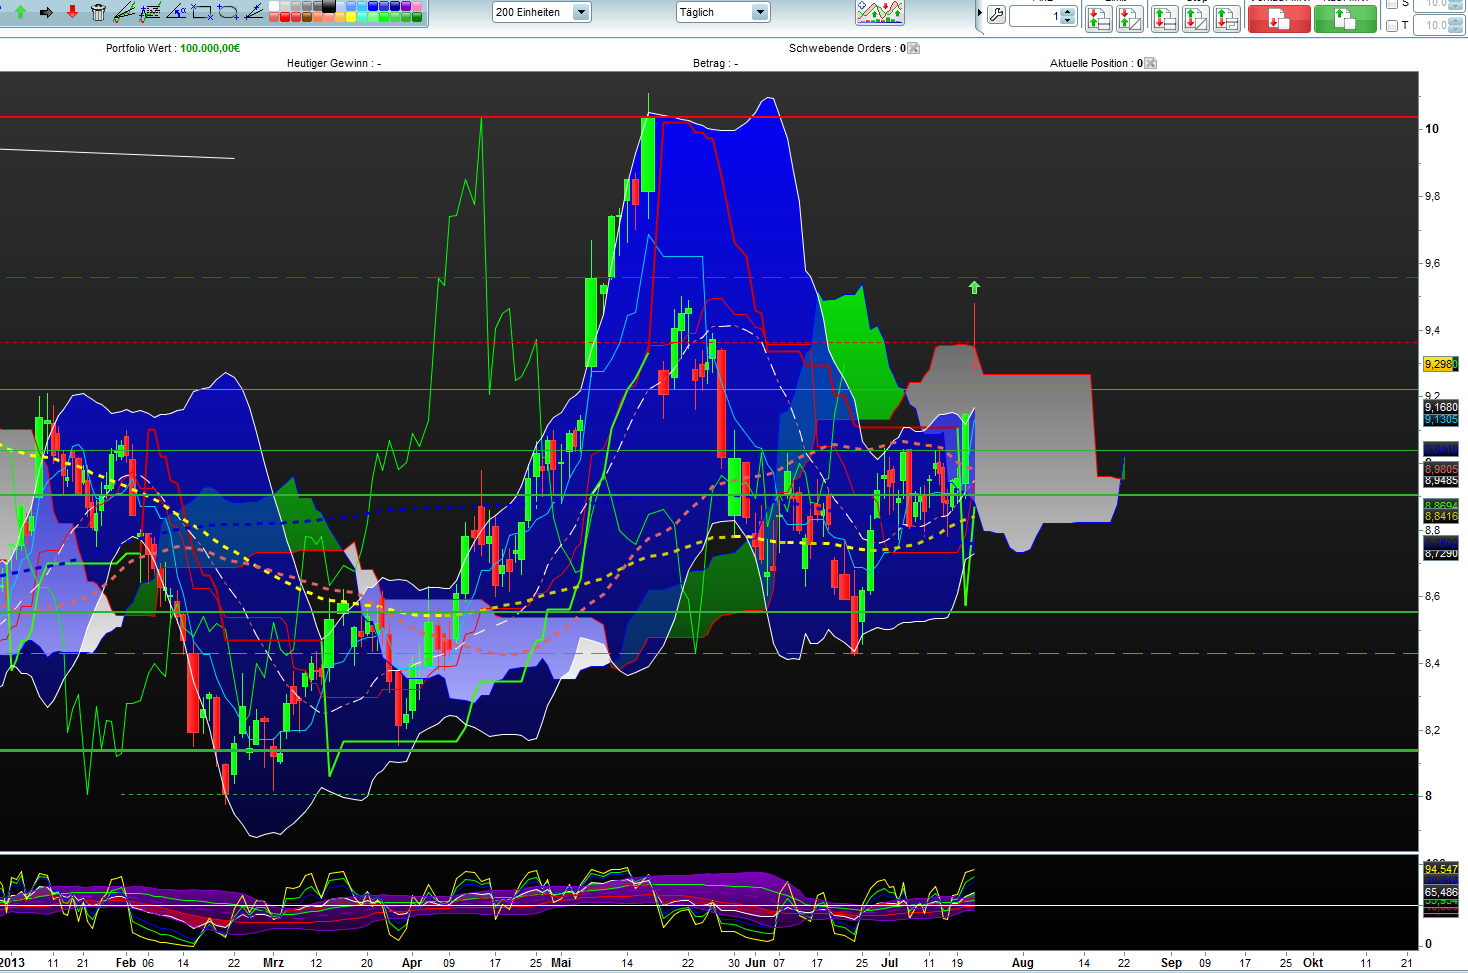Click the Betrag label
Image resolution: width=1468 pixels, height=973 pixels.
[x=709, y=63]
